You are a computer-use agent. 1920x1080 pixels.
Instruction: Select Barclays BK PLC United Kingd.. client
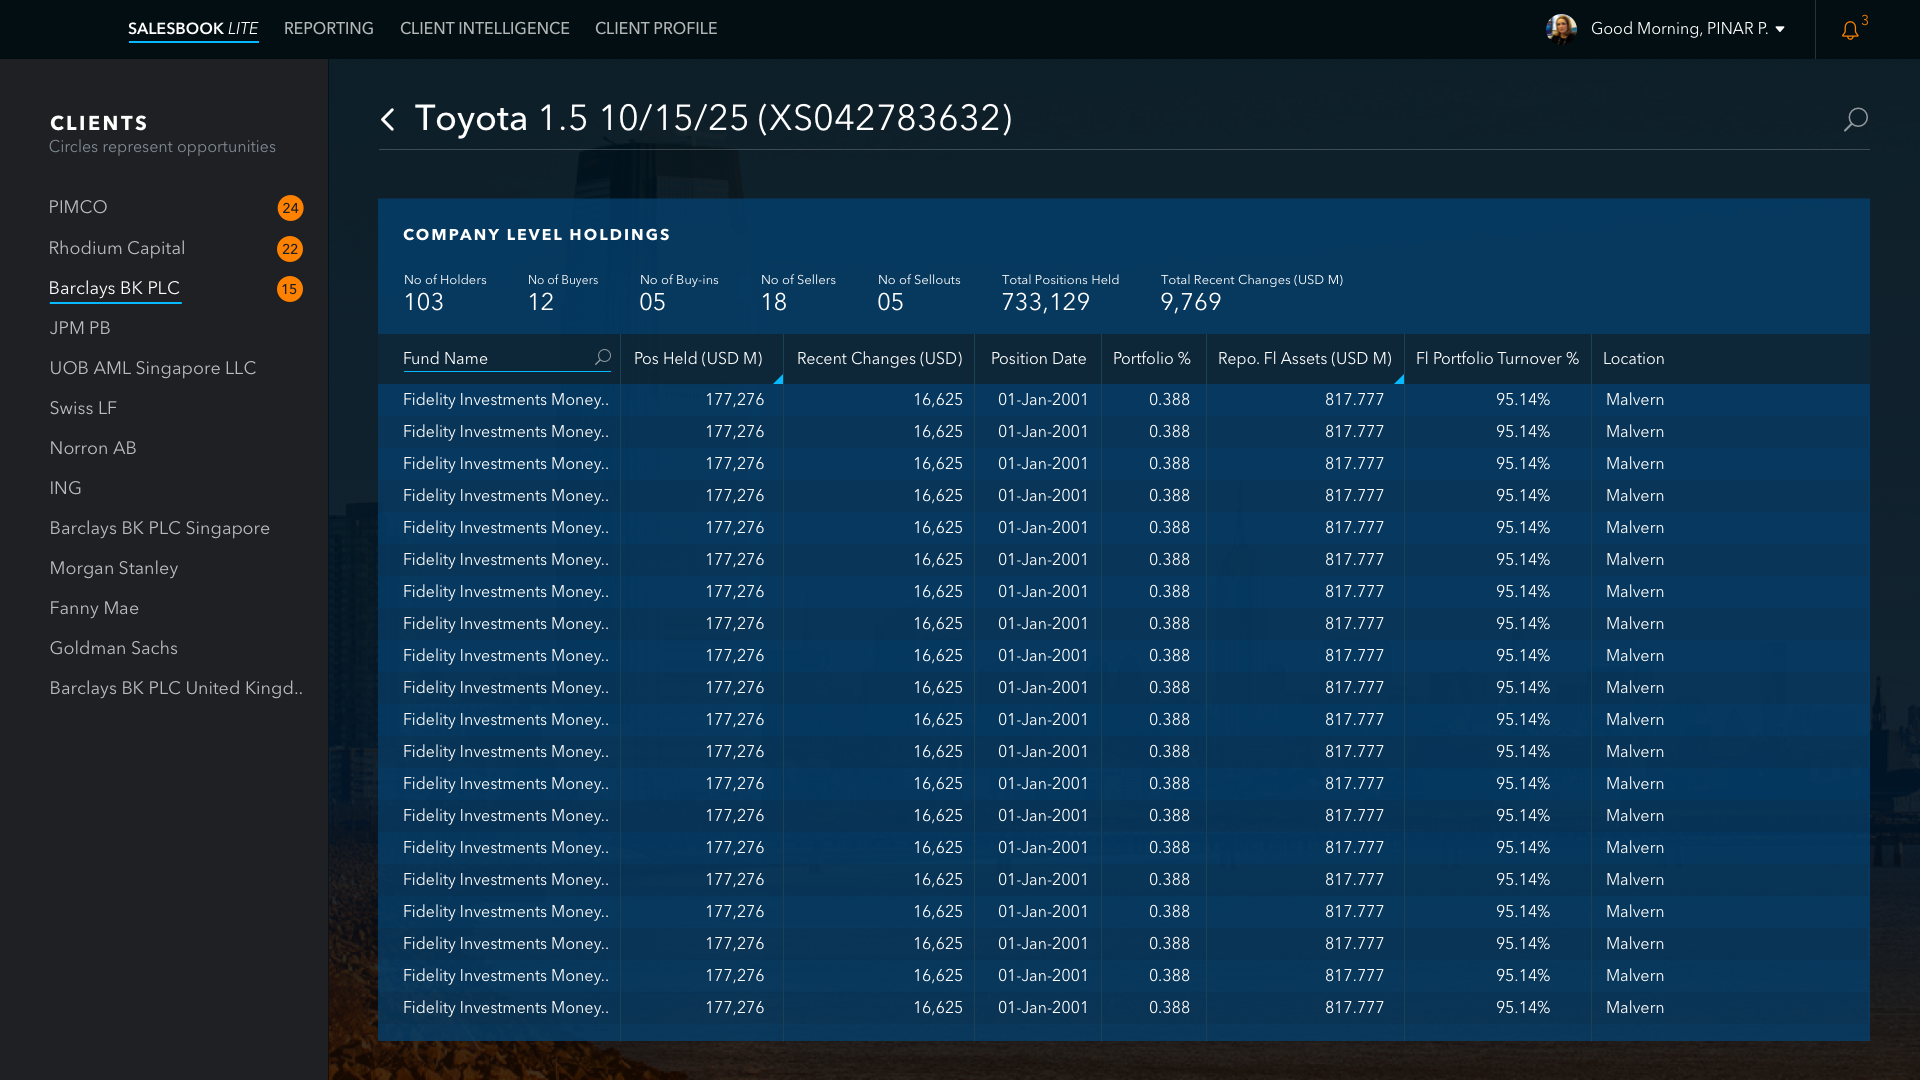pyautogui.click(x=176, y=688)
